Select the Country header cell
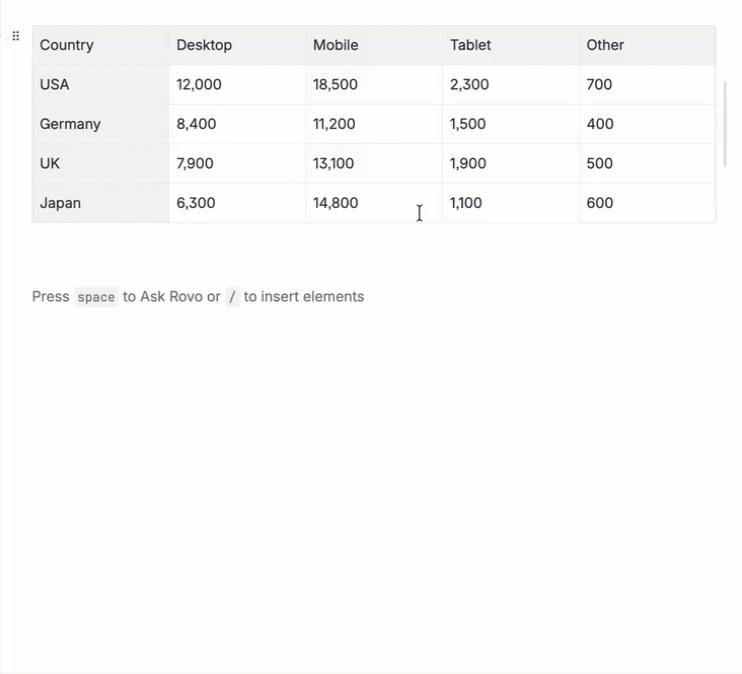This screenshot has width=742, height=674. tap(101, 45)
